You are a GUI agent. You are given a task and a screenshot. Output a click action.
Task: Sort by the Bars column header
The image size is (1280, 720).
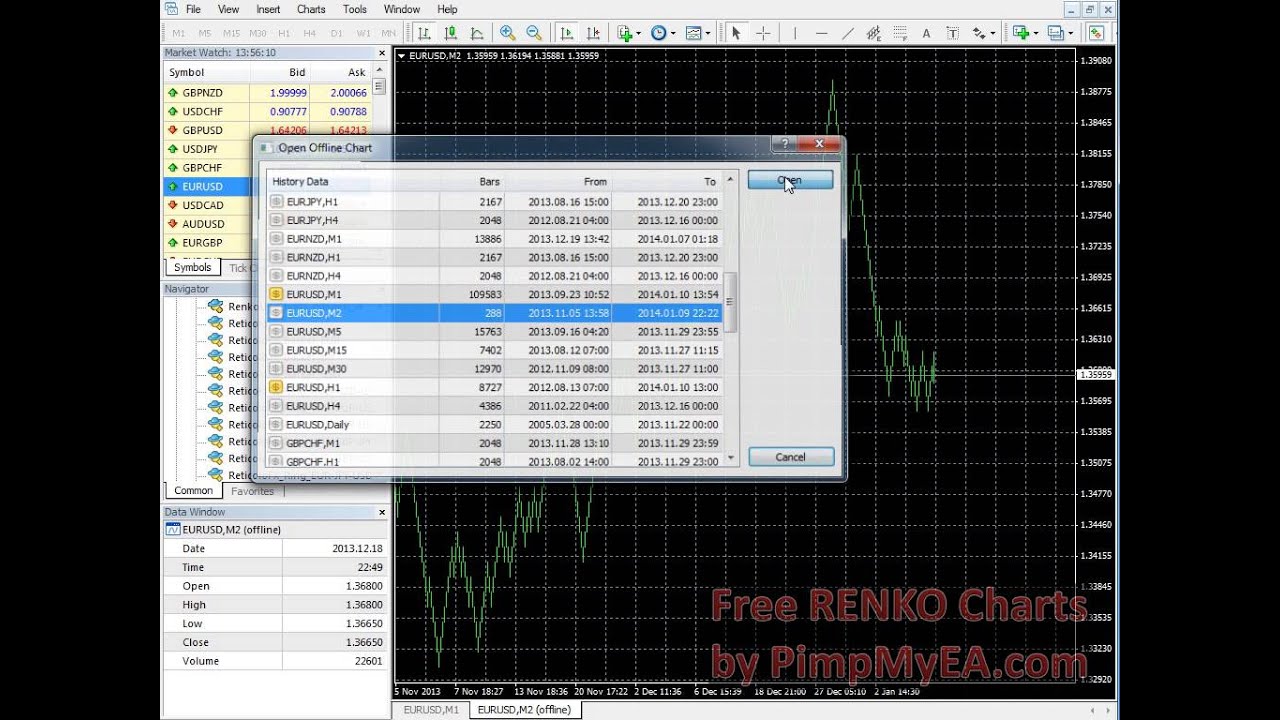point(471,181)
